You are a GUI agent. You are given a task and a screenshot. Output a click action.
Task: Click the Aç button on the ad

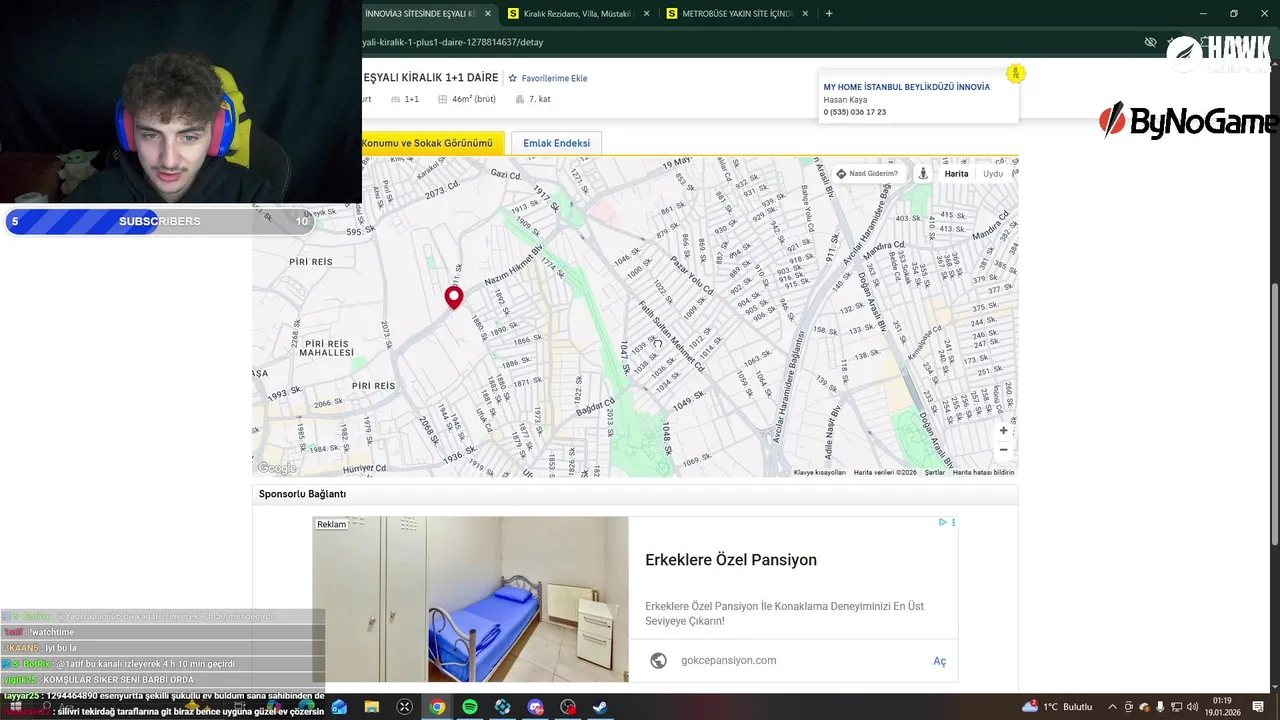click(x=939, y=661)
